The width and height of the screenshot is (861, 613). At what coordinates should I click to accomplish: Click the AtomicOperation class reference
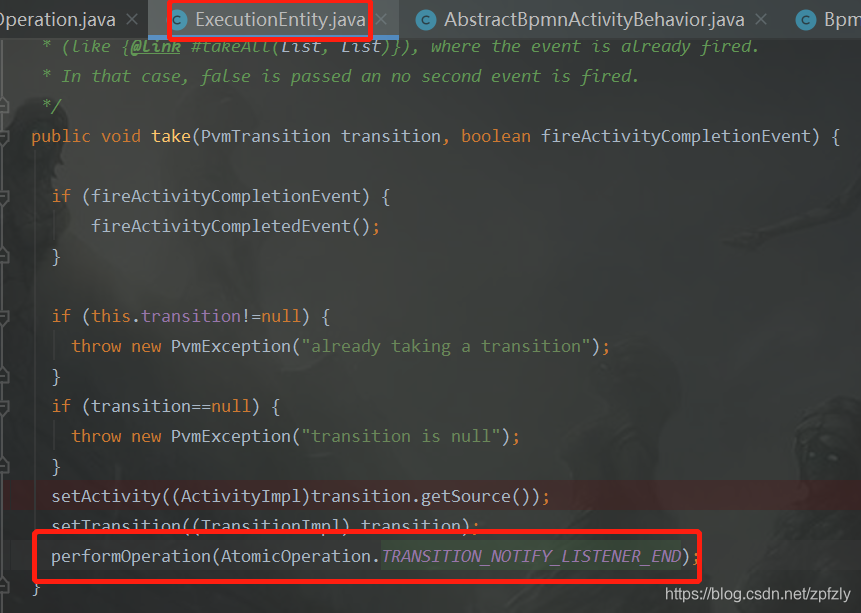coord(295,556)
